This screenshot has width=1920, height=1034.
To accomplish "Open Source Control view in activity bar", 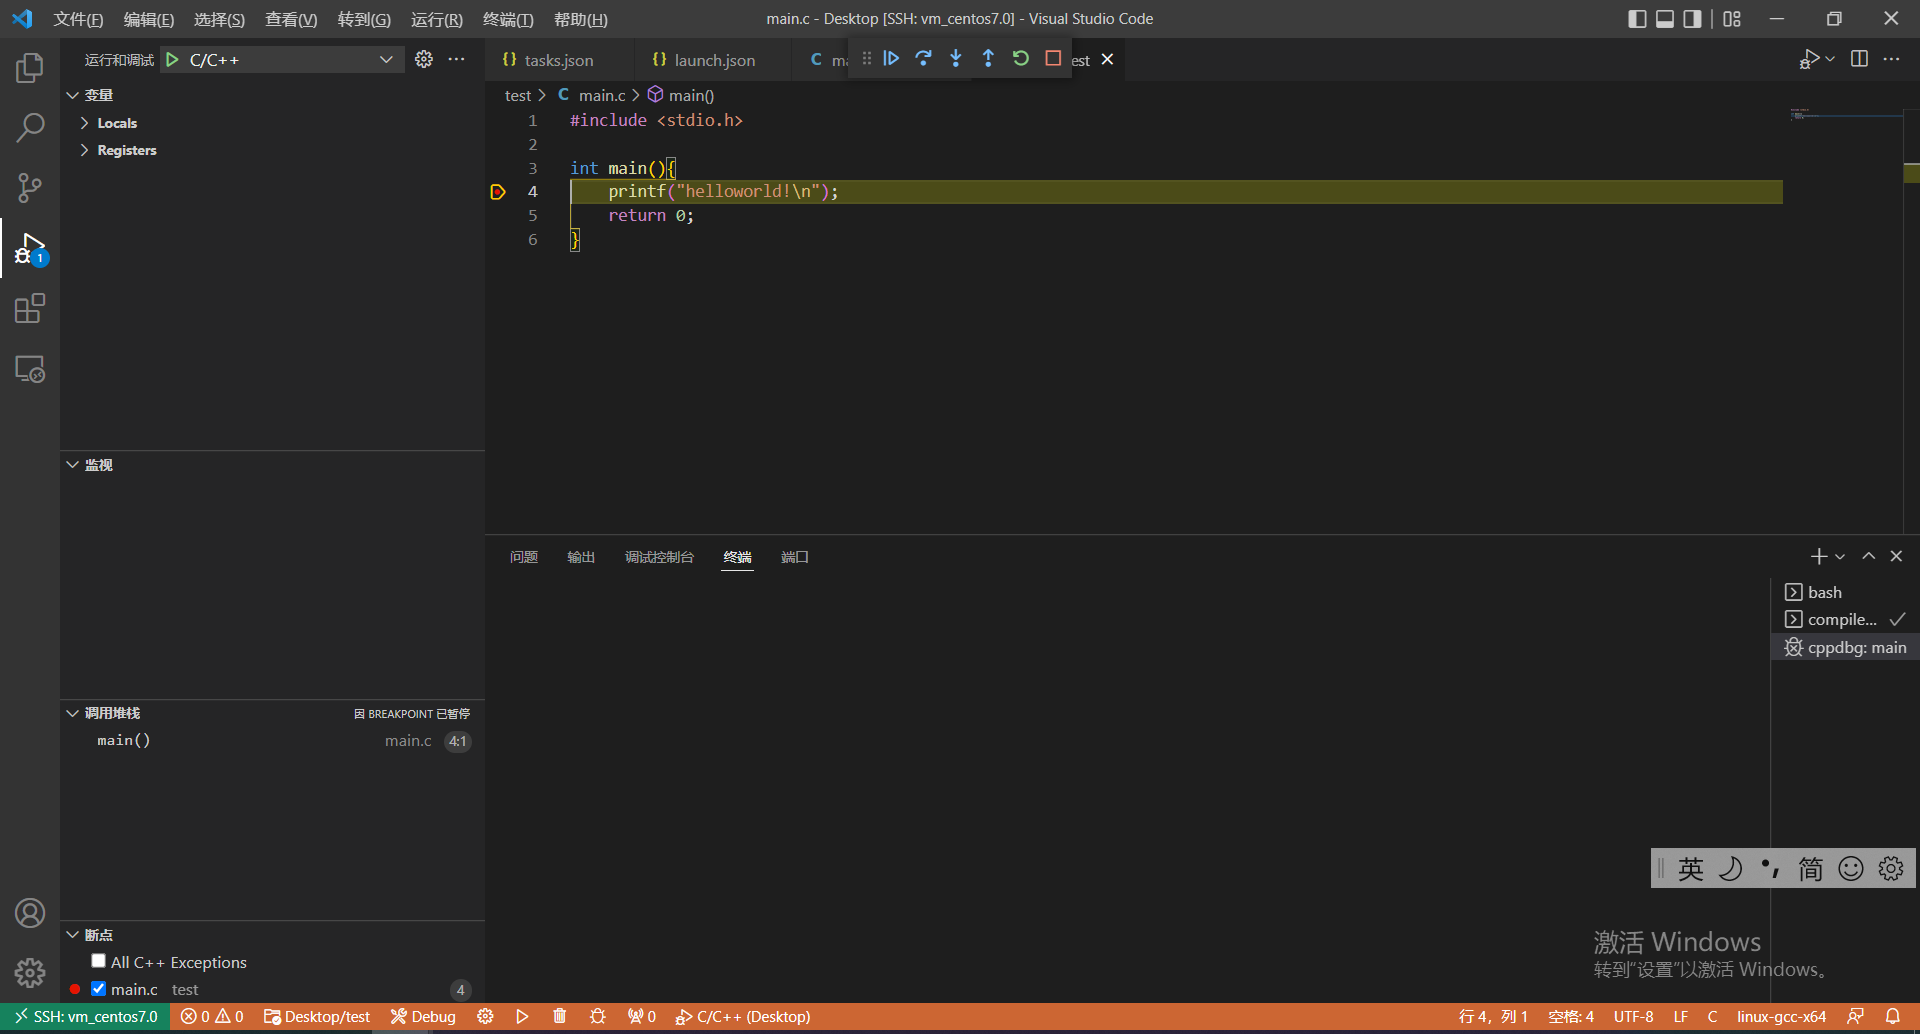I will [x=30, y=188].
